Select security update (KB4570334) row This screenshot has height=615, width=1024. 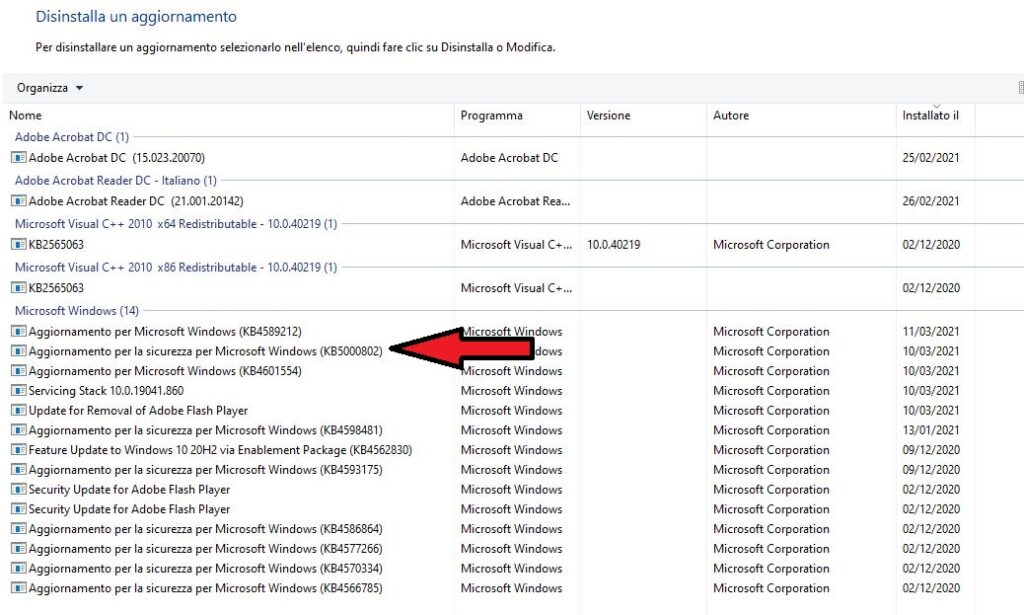pyautogui.click(x=206, y=569)
